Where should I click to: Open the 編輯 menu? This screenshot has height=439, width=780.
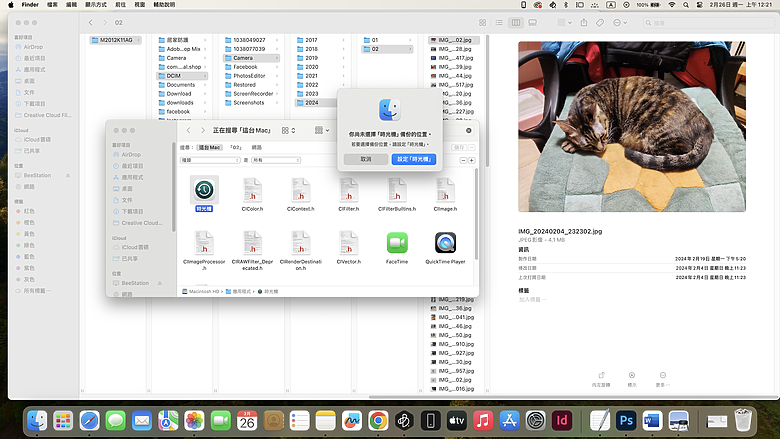pos(72,4)
